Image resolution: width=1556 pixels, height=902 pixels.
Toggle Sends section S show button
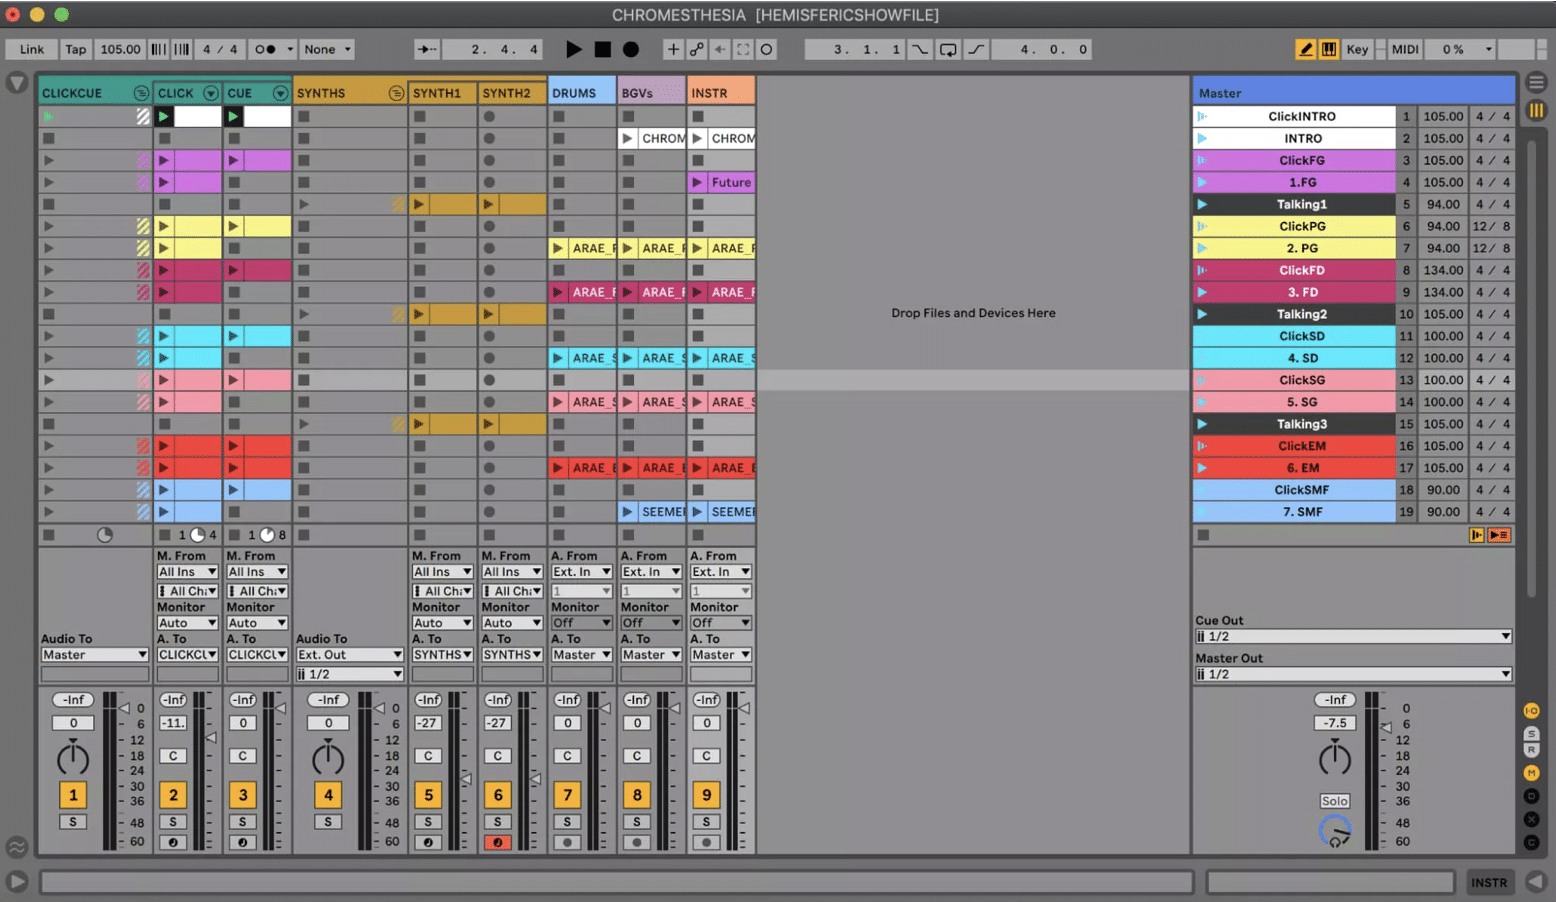[1531, 734]
